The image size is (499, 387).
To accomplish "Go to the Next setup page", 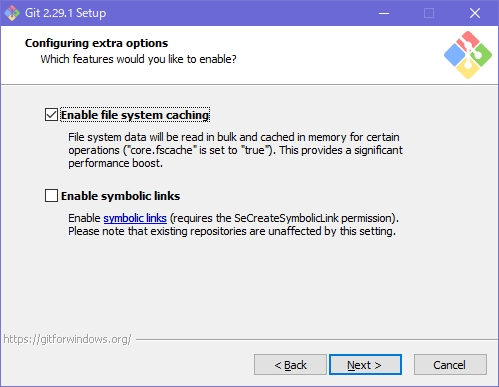I will coord(365,365).
